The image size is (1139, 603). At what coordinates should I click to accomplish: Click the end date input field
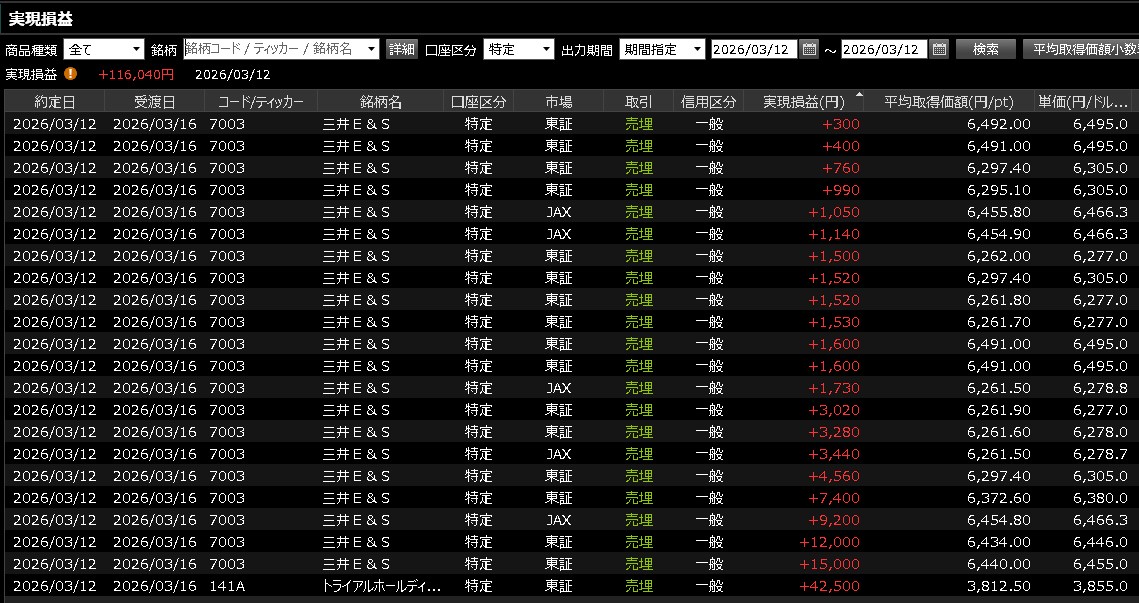coord(884,49)
